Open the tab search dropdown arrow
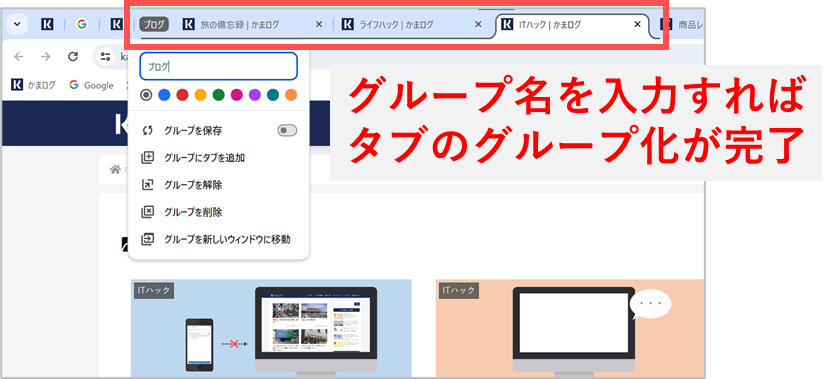Screen dimensions: 831x379 click(17, 24)
